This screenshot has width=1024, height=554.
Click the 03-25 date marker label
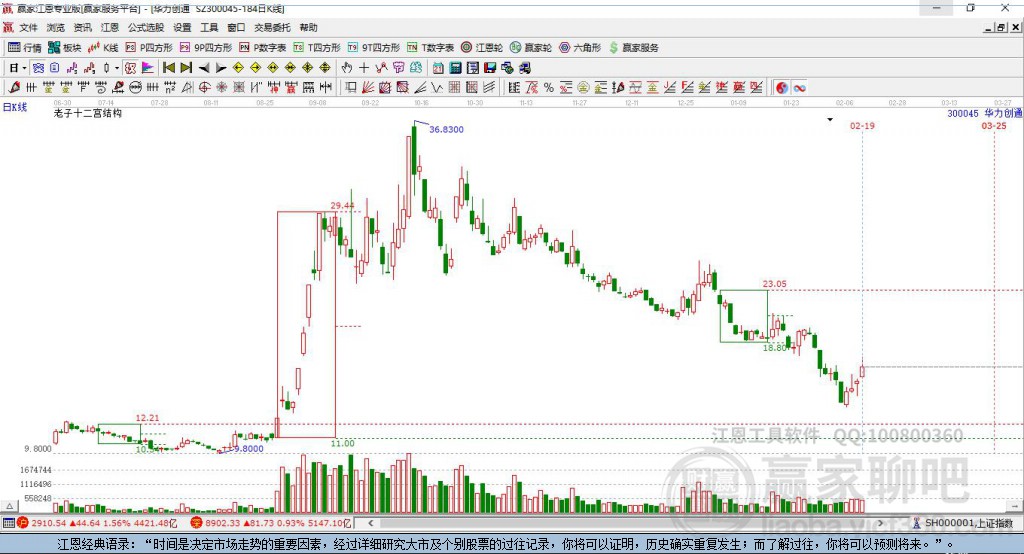coord(994,125)
